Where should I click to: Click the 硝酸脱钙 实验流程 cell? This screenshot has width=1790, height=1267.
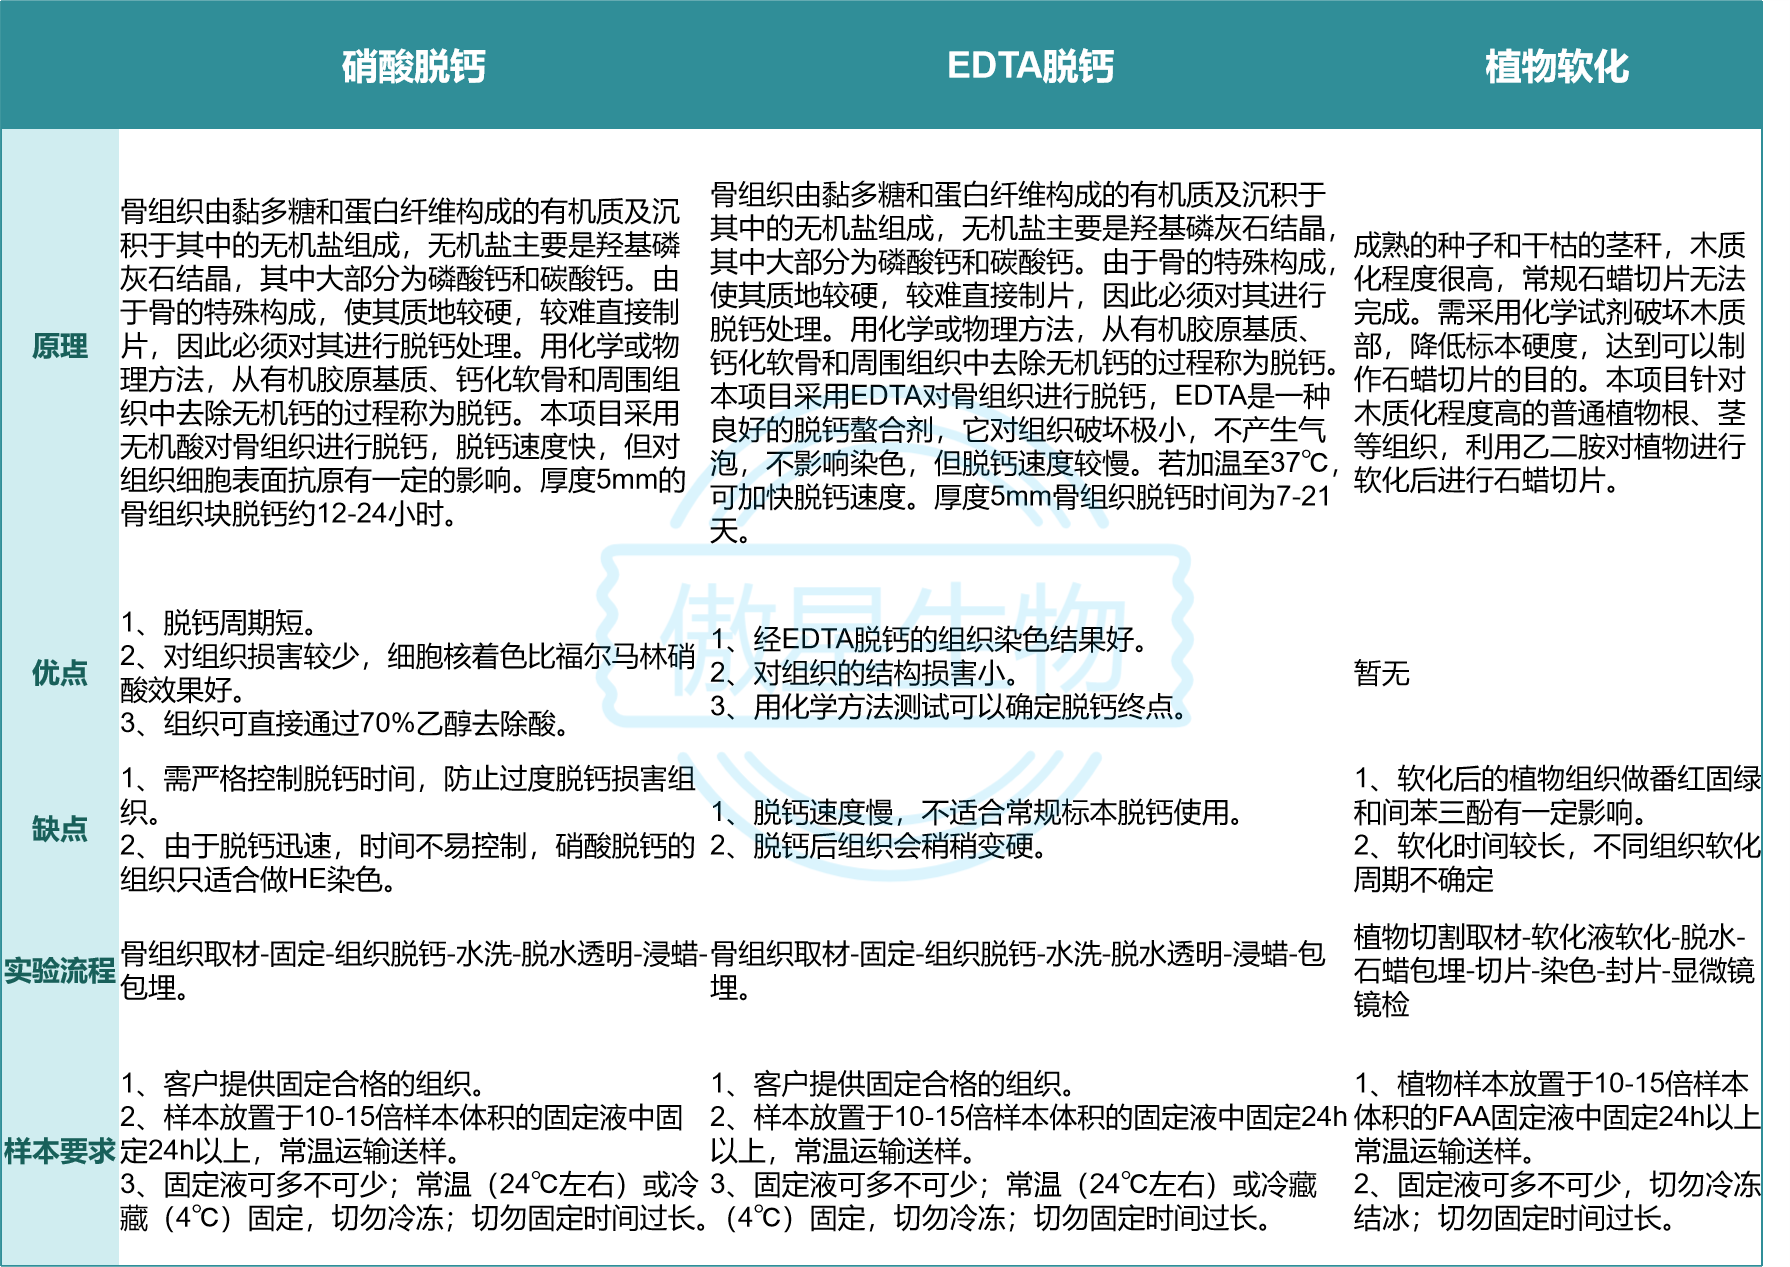coord(414,970)
